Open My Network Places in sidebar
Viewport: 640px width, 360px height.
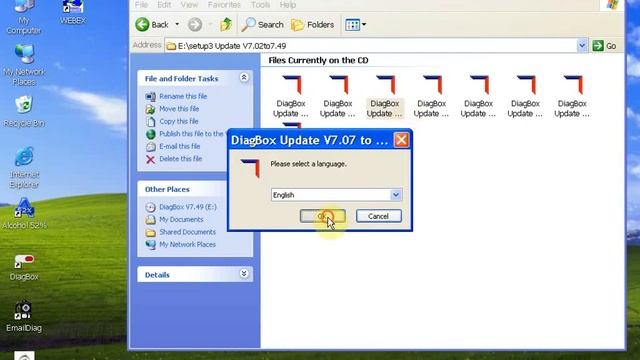187,244
